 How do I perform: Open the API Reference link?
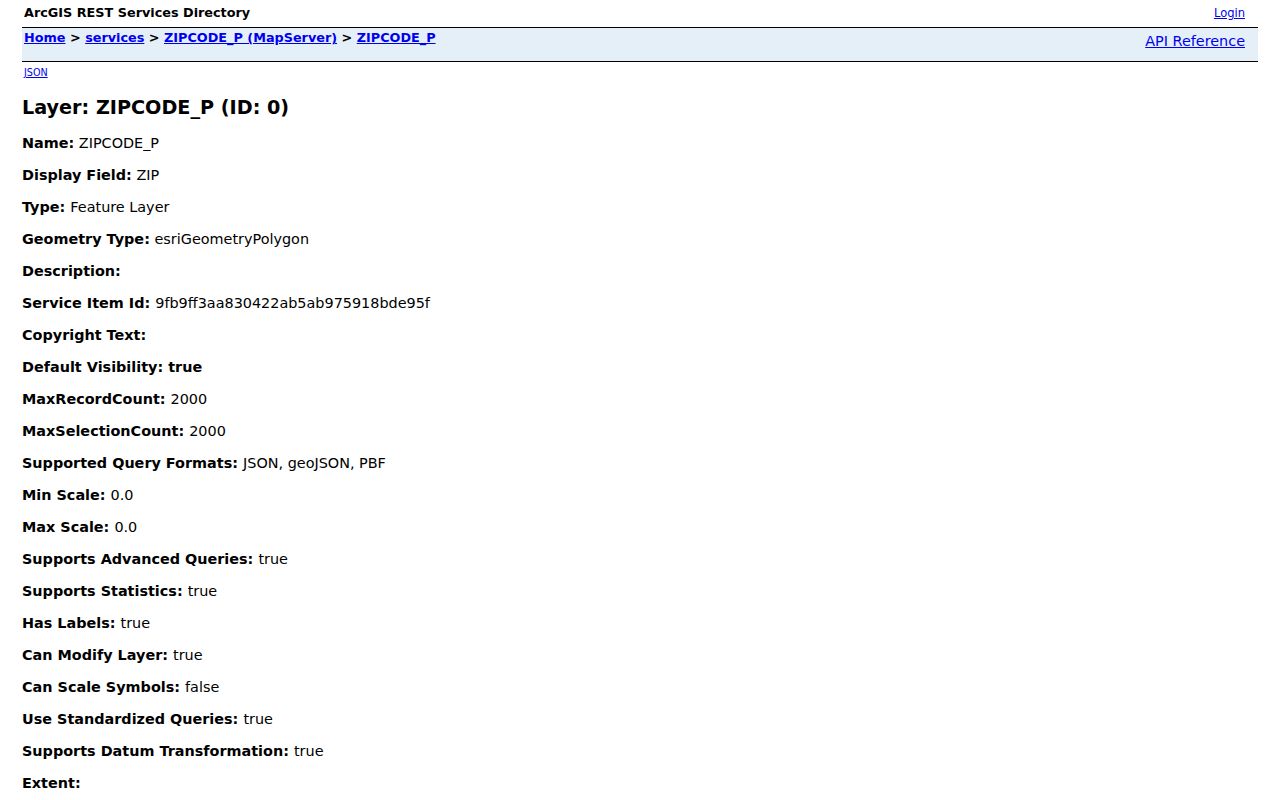coord(1195,41)
